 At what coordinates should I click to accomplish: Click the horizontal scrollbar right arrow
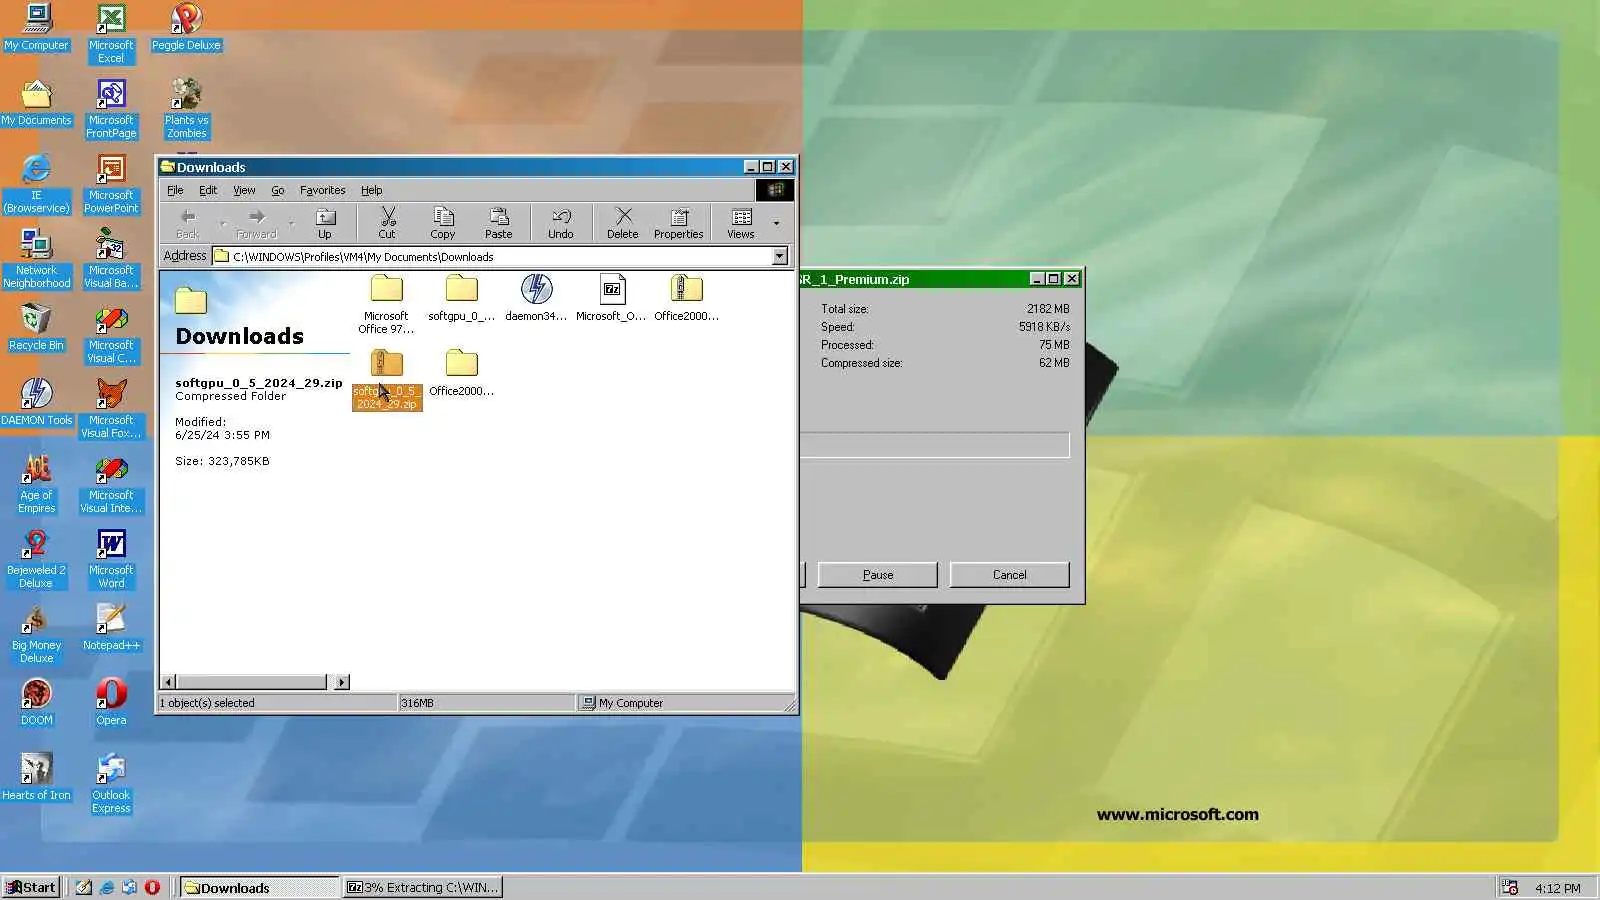click(342, 682)
